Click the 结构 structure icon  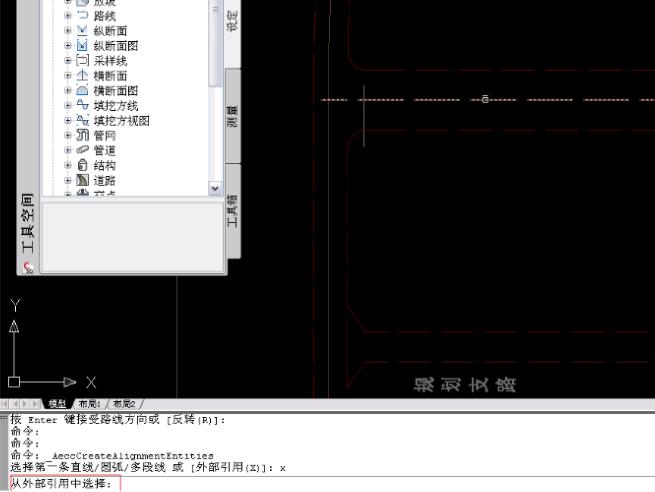(x=82, y=165)
